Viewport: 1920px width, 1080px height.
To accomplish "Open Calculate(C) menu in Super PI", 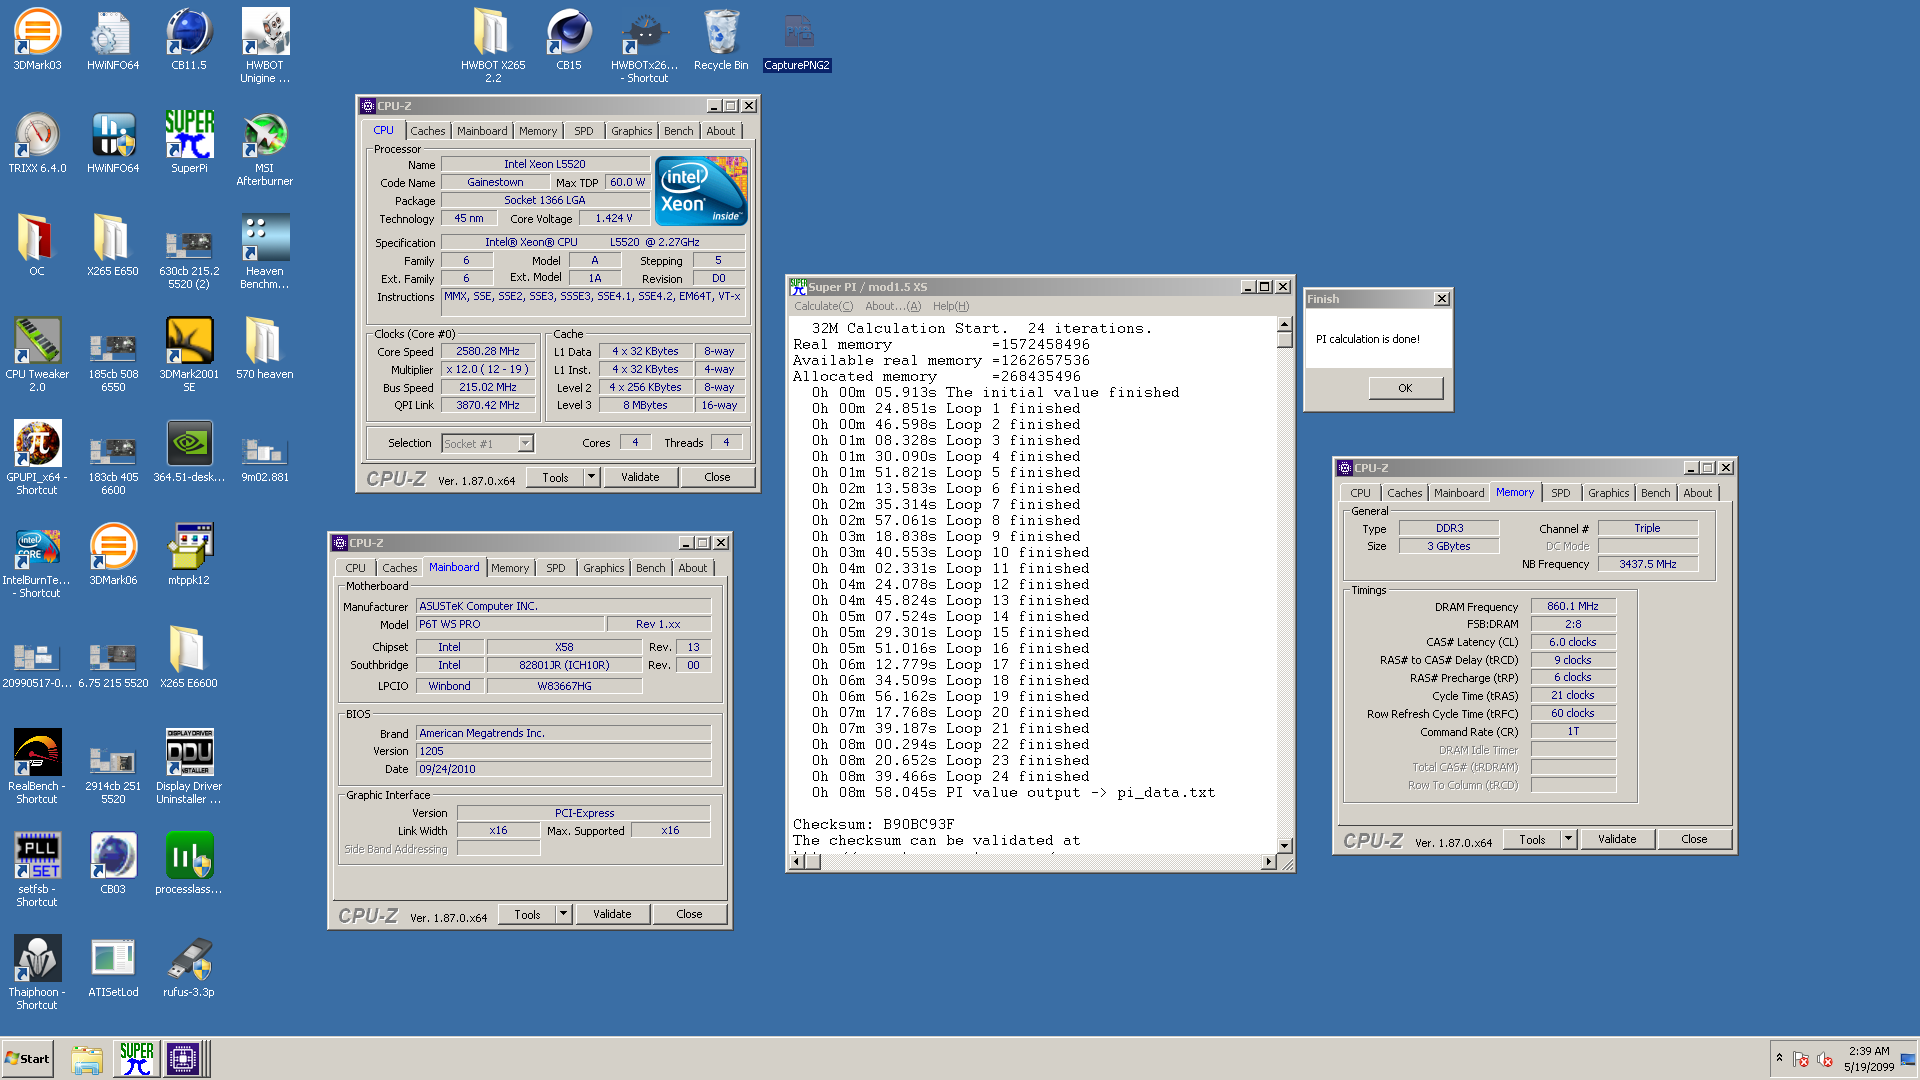I will pyautogui.click(x=824, y=306).
